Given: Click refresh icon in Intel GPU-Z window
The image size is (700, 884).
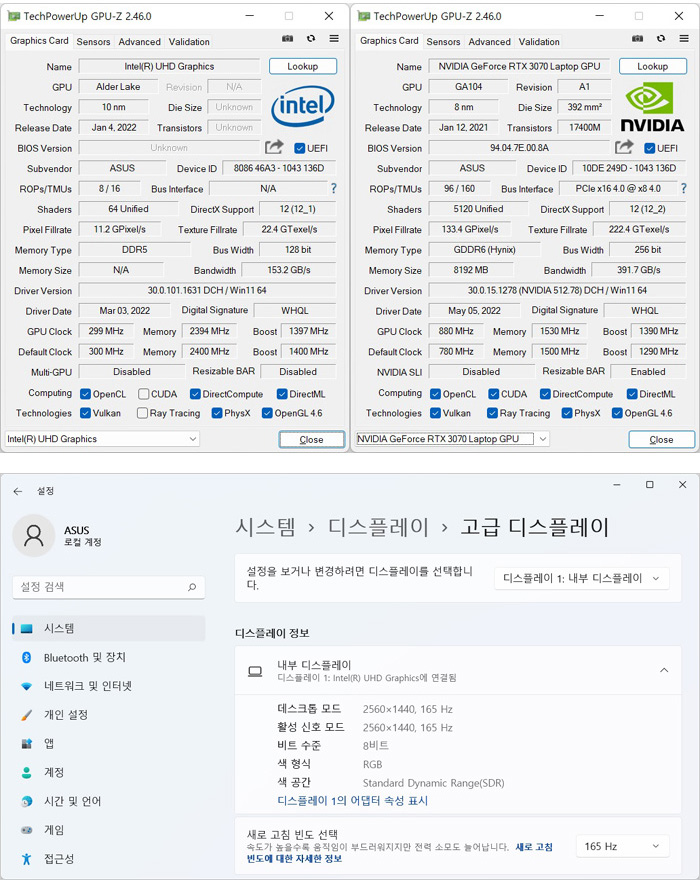Looking at the screenshot, I should click(x=311, y=38).
